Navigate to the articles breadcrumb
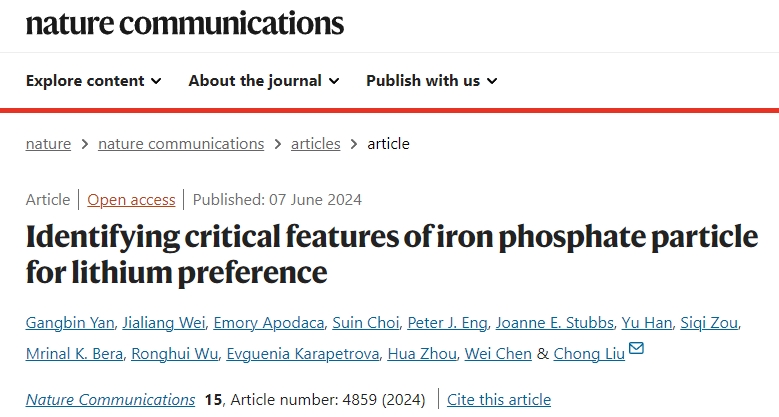Screen dimensions: 779x417 tap(315, 144)
